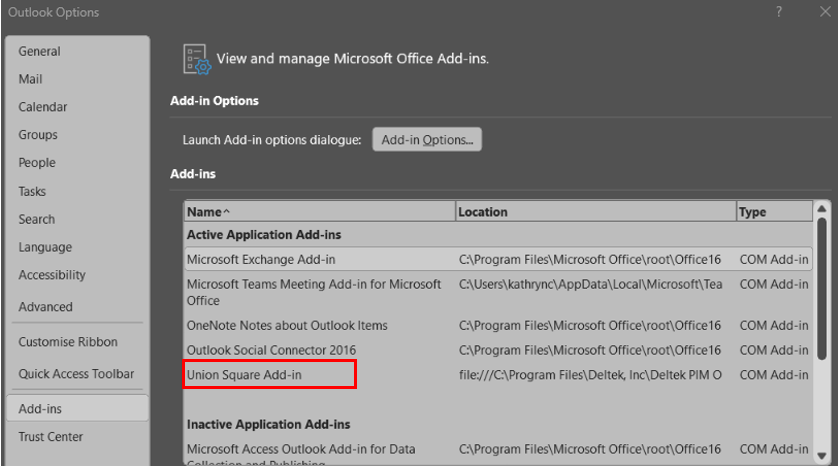Viewport: 838px width, 466px height.
Task: Sort add-ins by Name column header
Action: coord(320,212)
